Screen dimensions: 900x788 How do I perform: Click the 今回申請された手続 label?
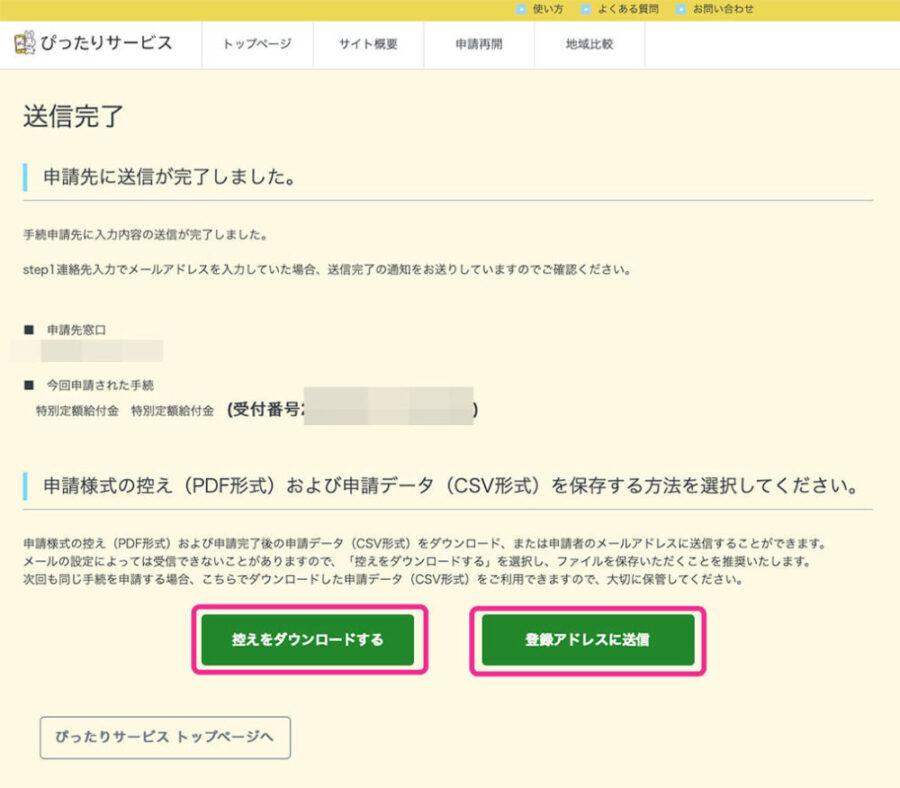(100, 385)
